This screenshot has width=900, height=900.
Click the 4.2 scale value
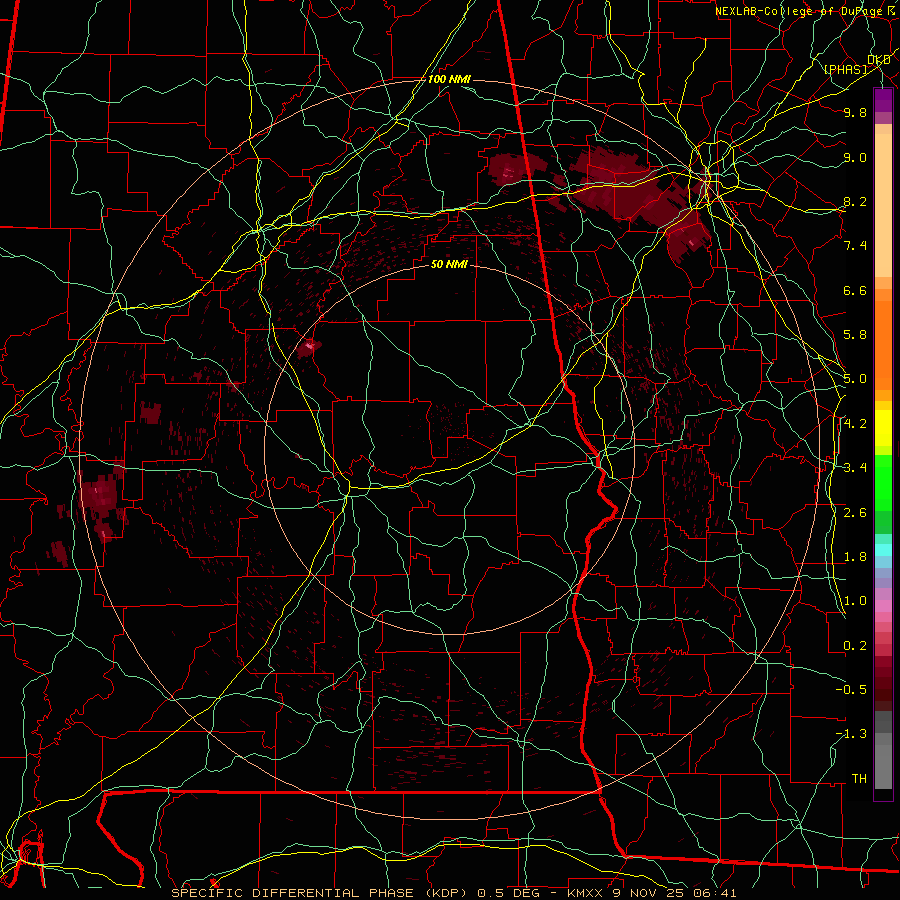pos(855,424)
